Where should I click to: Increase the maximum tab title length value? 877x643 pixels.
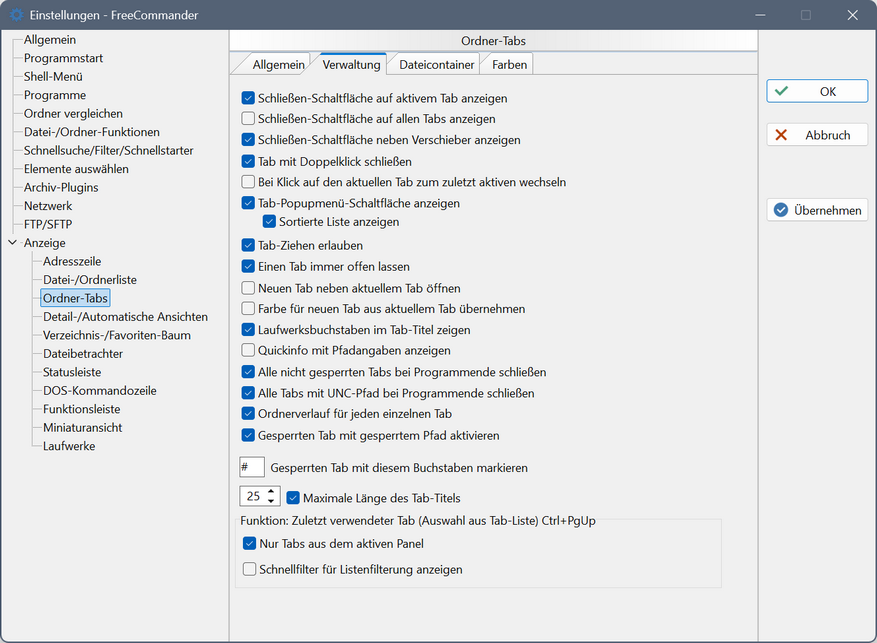point(270,491)
